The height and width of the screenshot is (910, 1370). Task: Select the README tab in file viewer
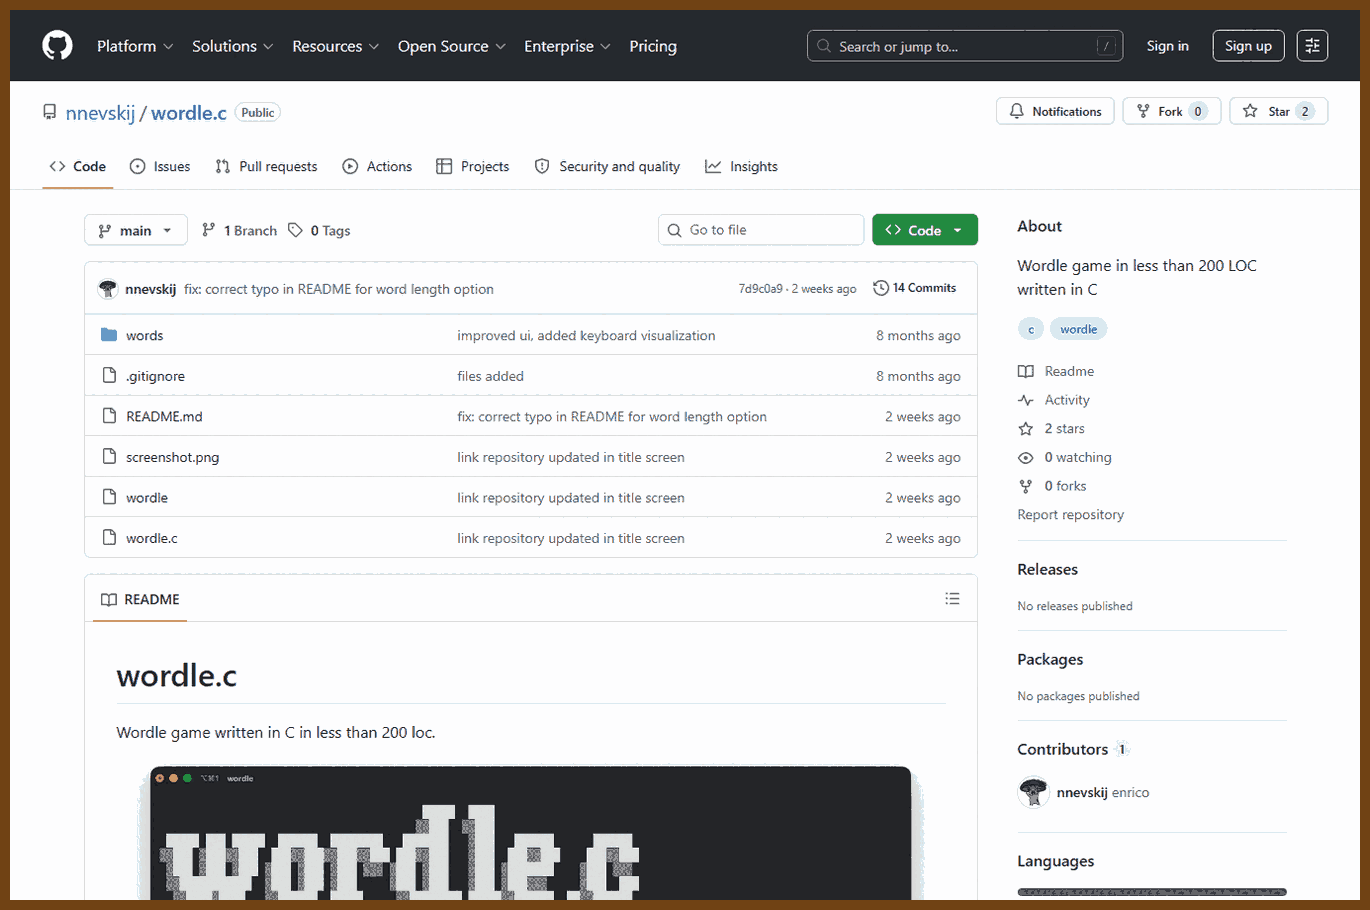click(x=140, y=599)
